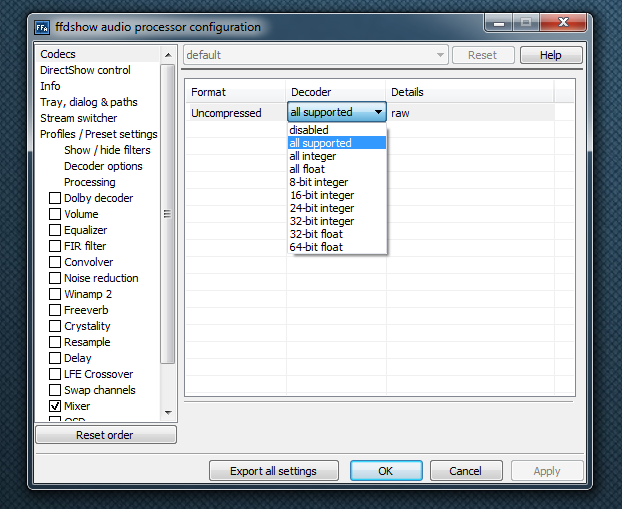Click the Decoder column header

tap(336, 92)
